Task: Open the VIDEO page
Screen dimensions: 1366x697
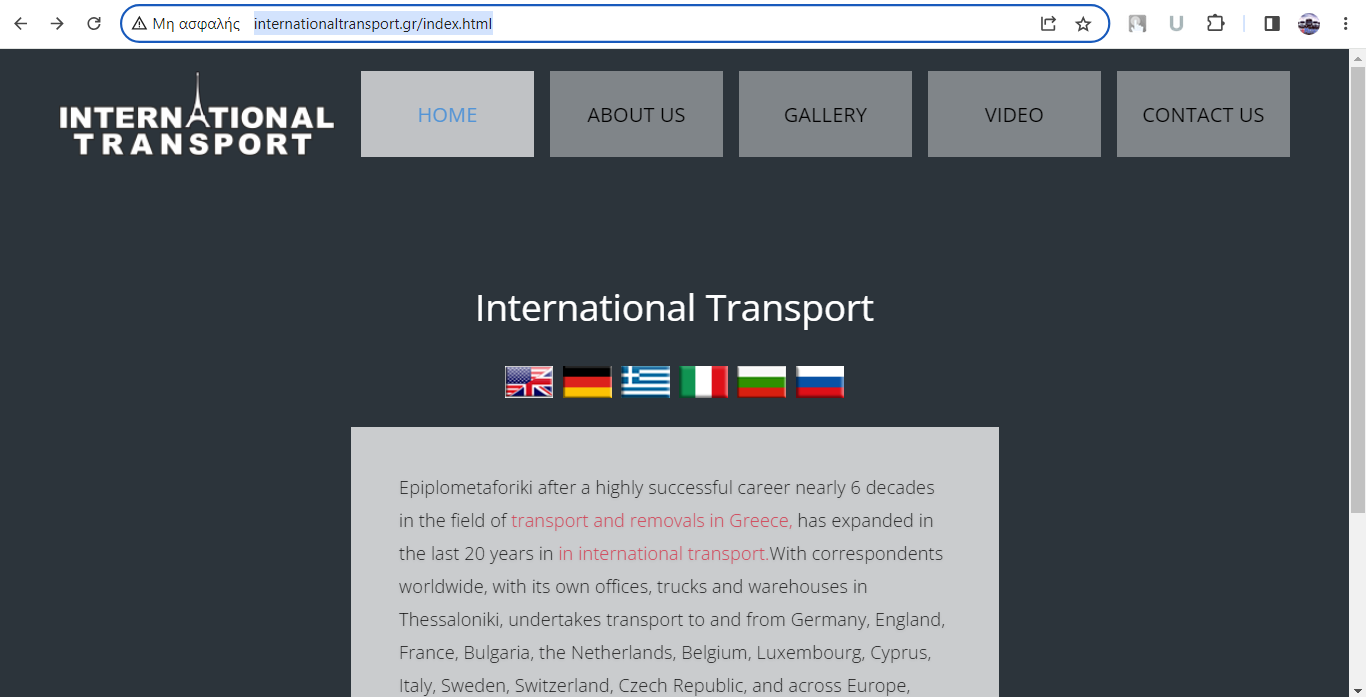Action: click(x=1014, y=115)
